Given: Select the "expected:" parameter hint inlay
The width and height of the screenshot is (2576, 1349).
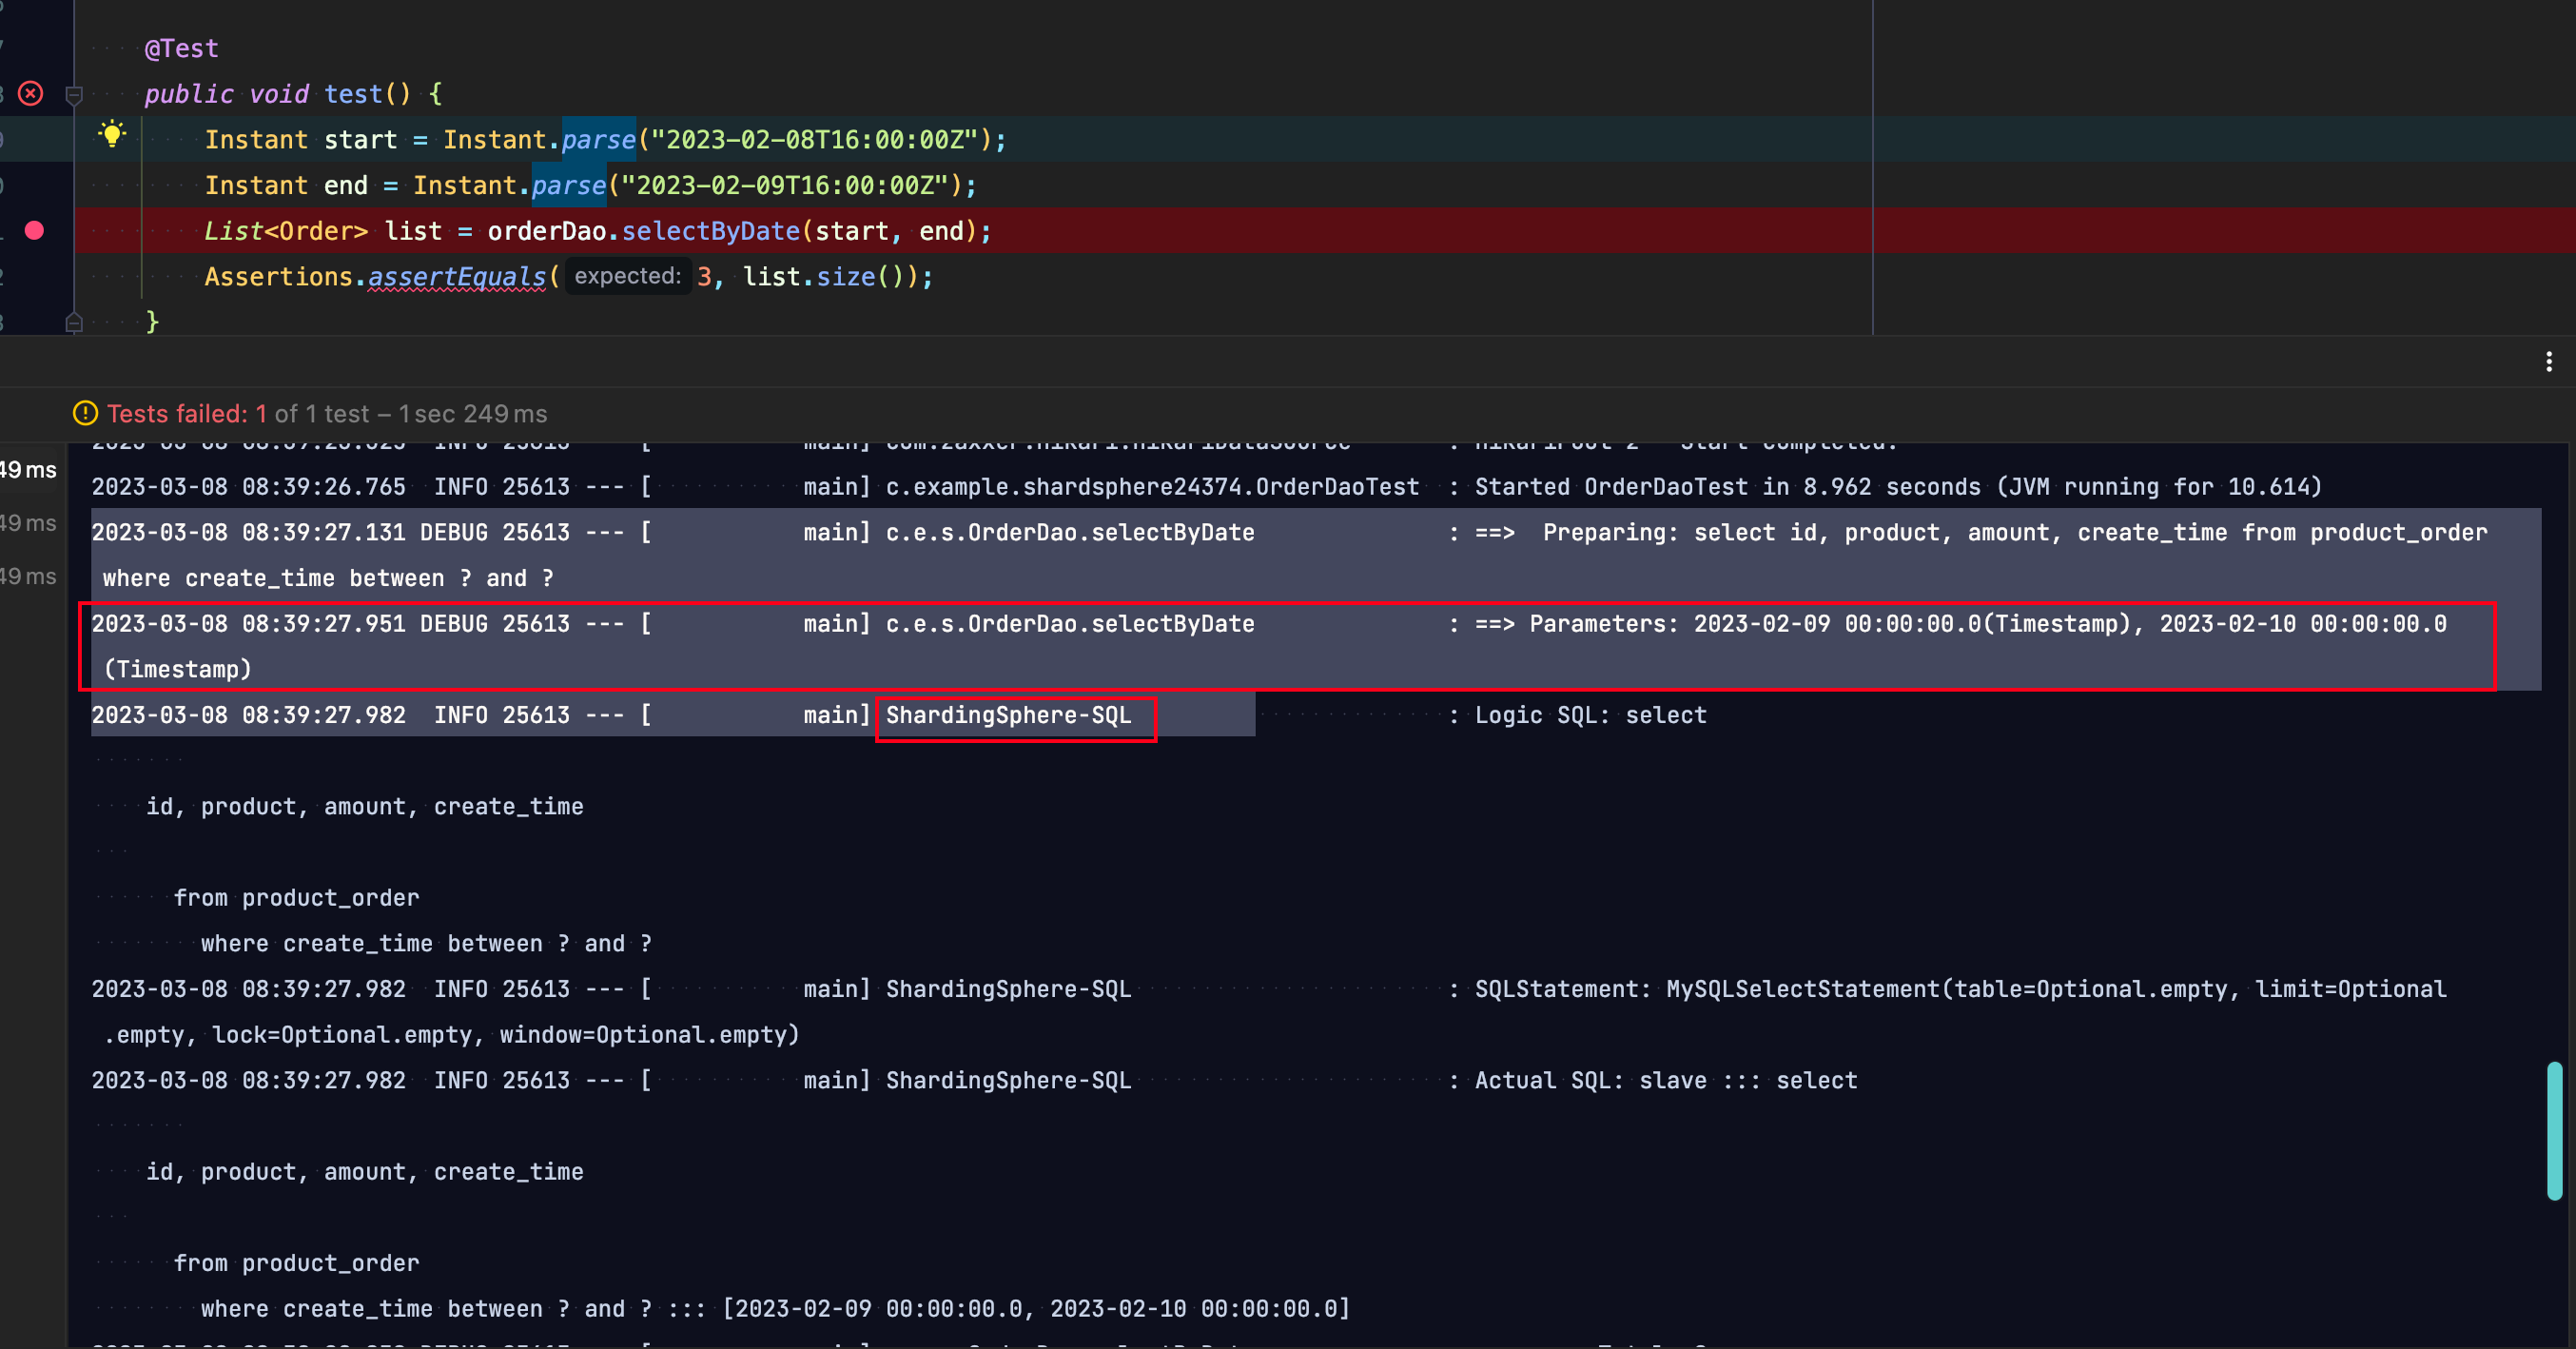Looking at the screenshot, I should tap(628, 276).
